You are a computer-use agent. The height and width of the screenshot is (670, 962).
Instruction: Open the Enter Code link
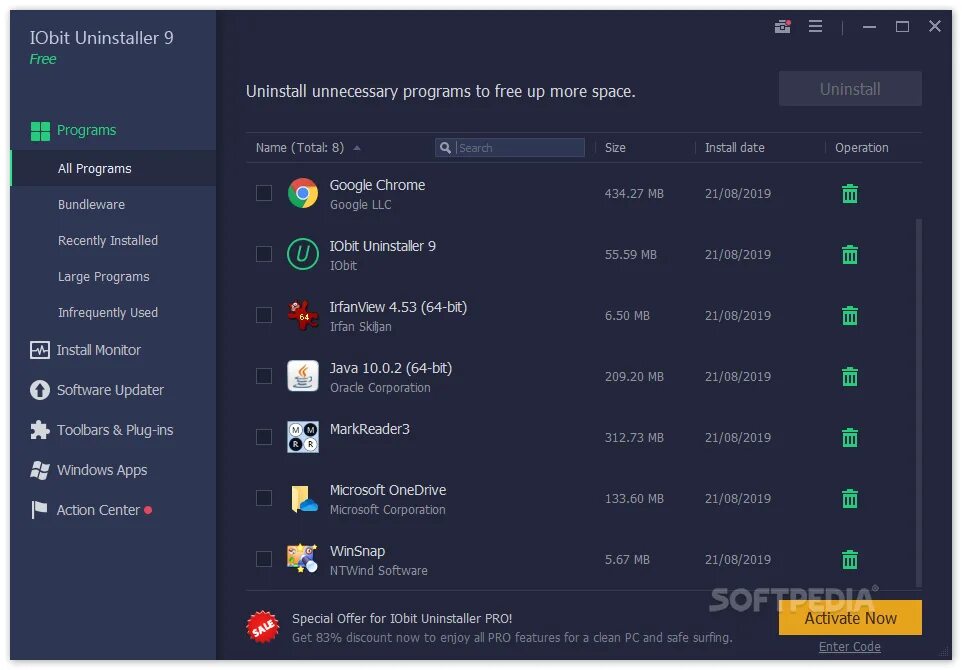click(850, 647)
